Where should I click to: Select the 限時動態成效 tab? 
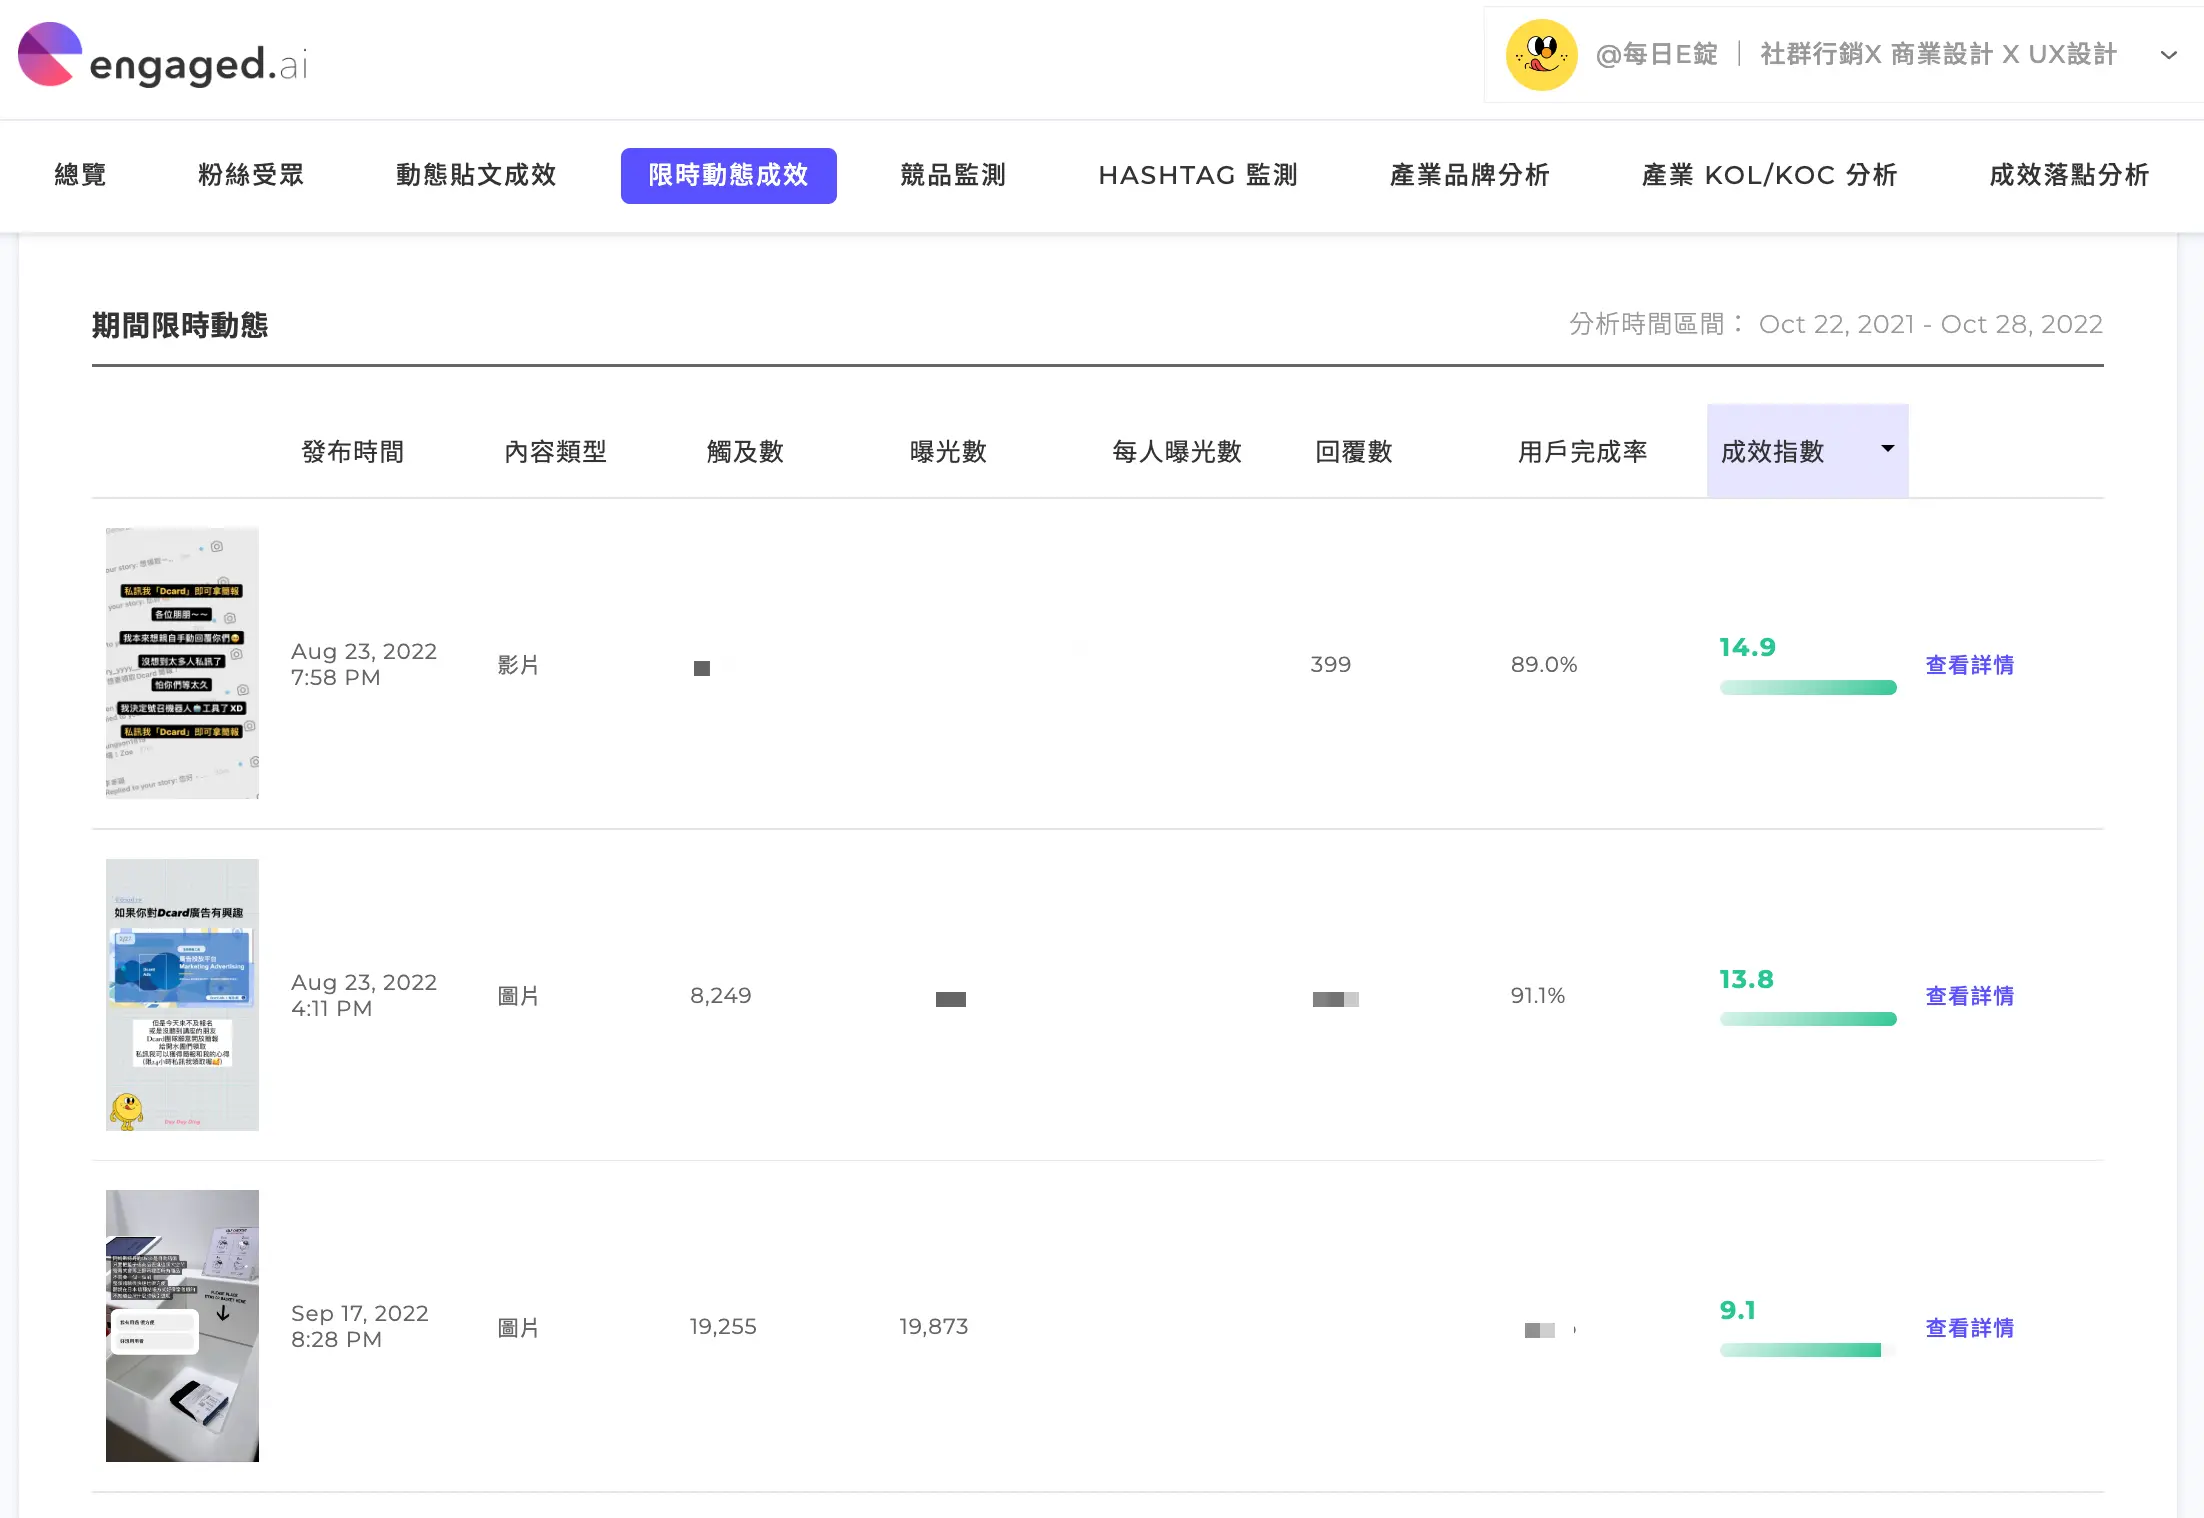[x=728, y=176]
